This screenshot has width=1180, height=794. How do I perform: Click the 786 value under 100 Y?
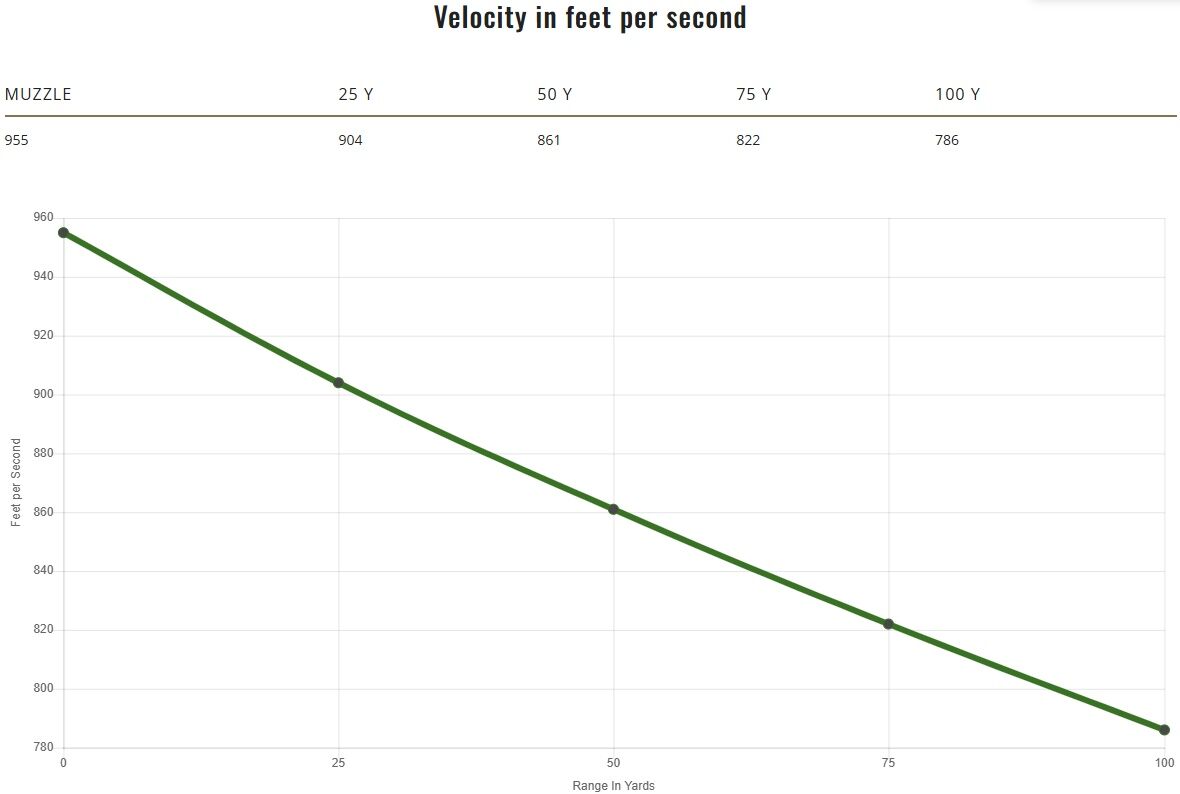coord(947,140)
